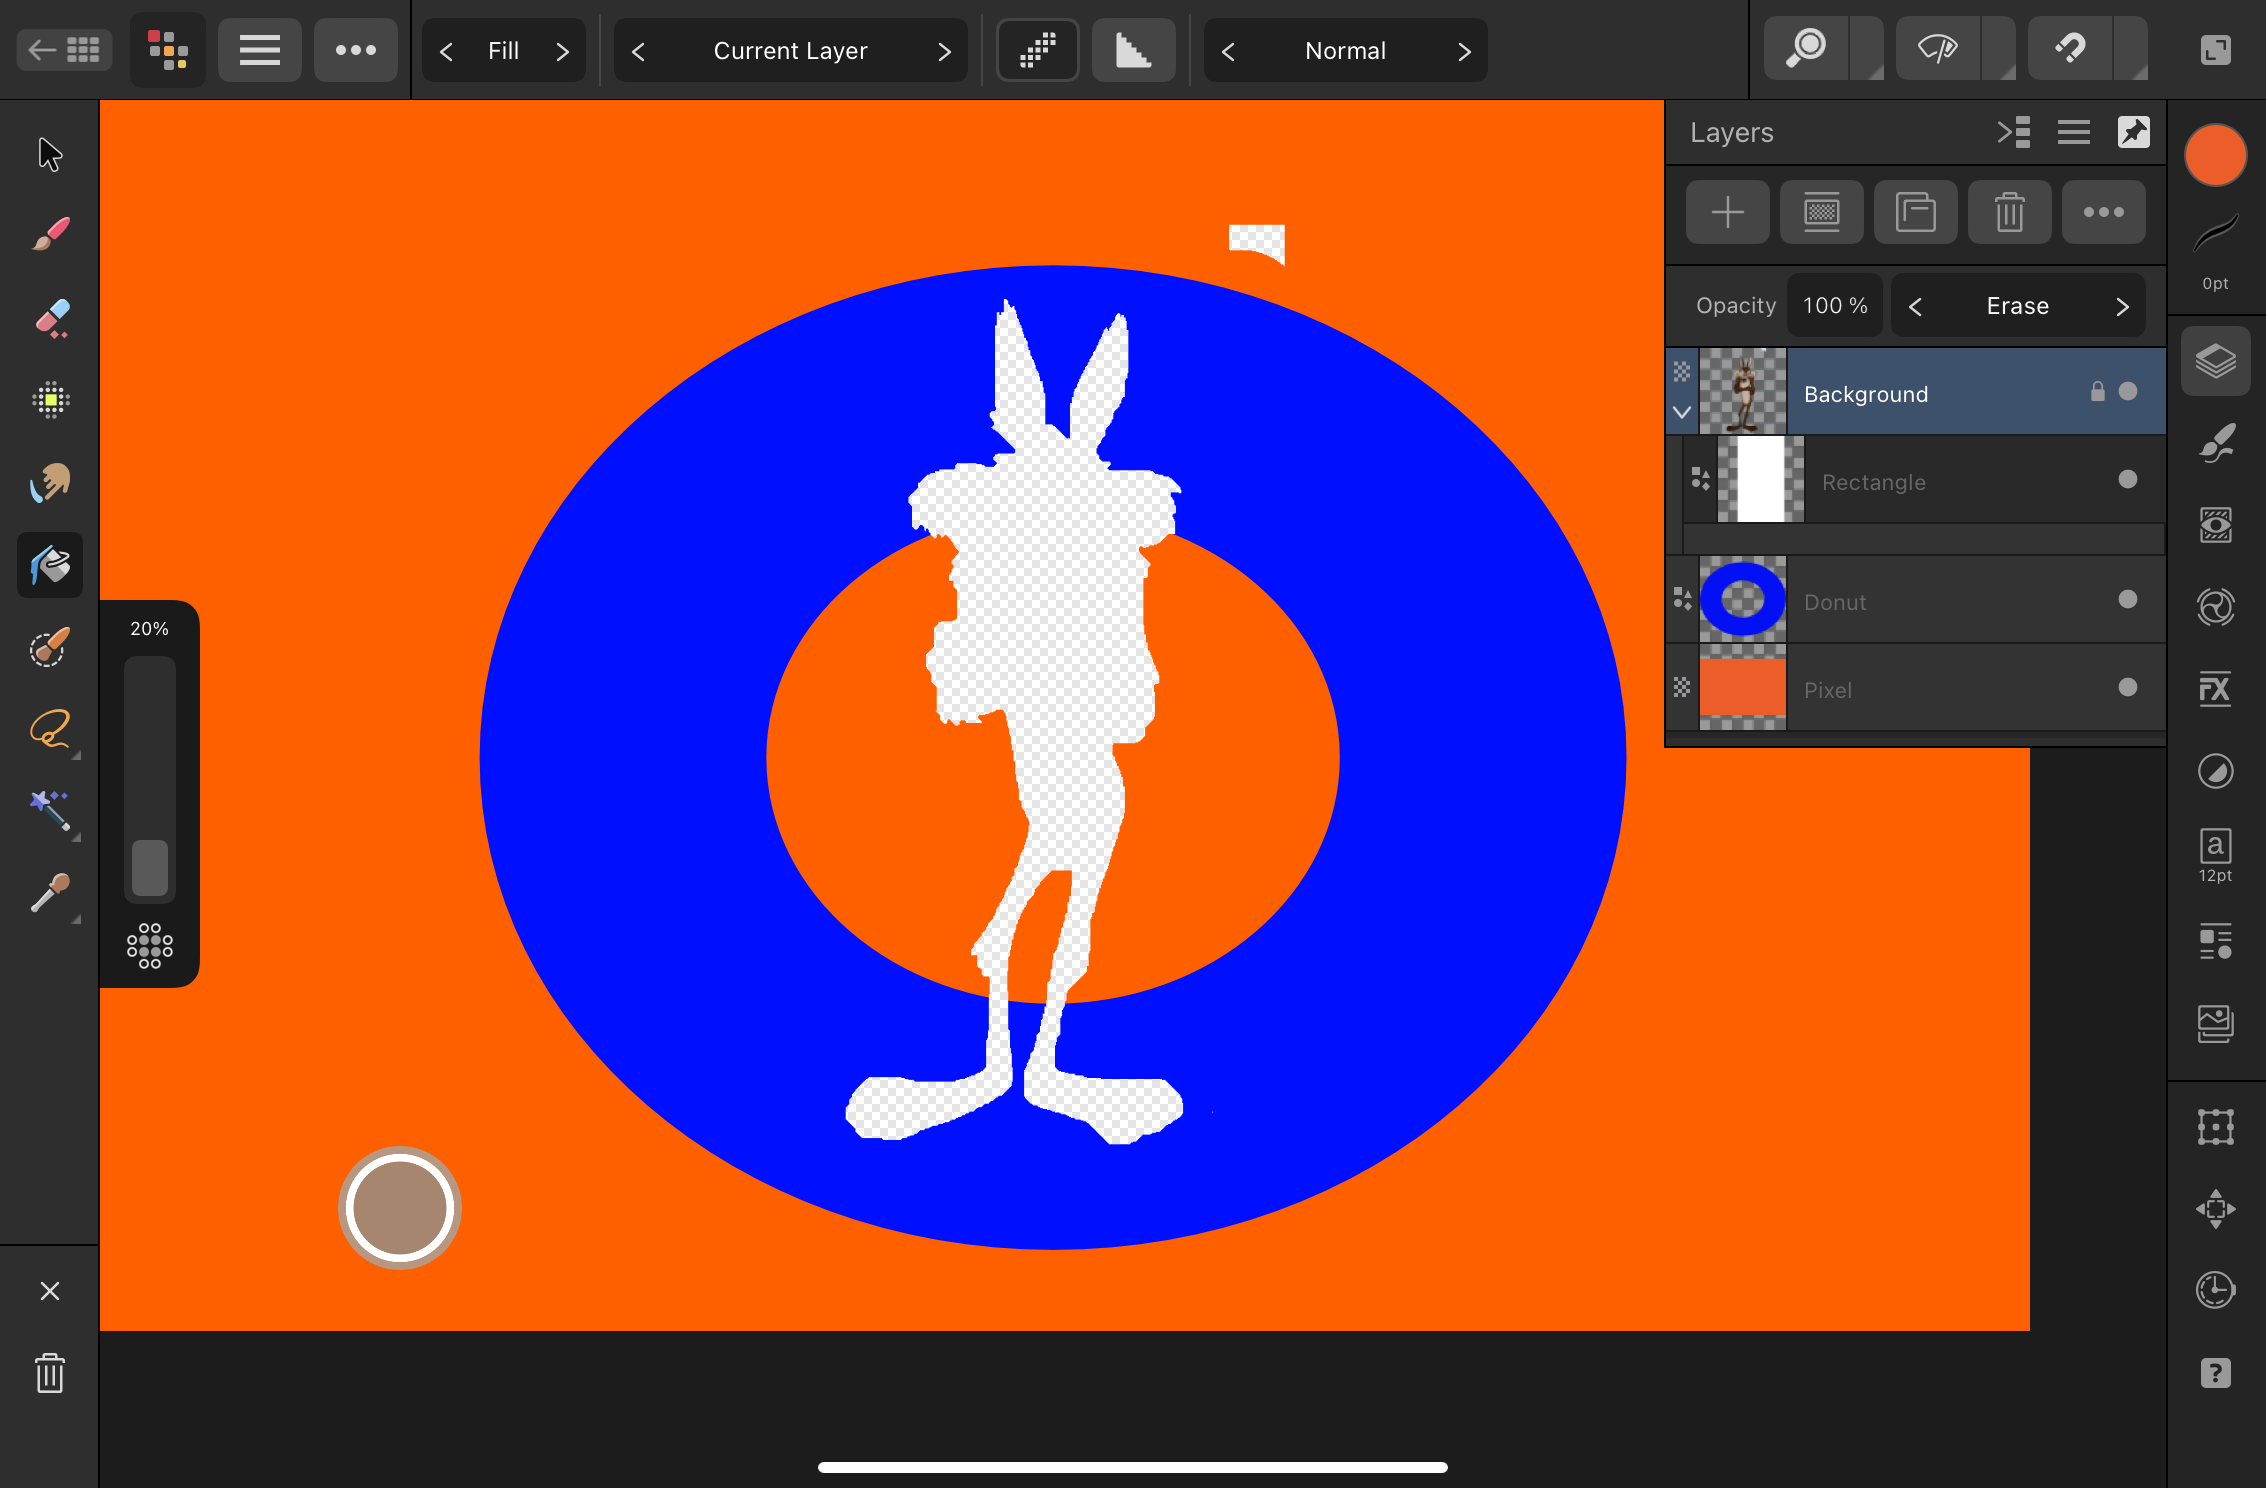Switch Erase layer blend mode to previous
2266x1488 pixels.
click(x=1915, y=306)
